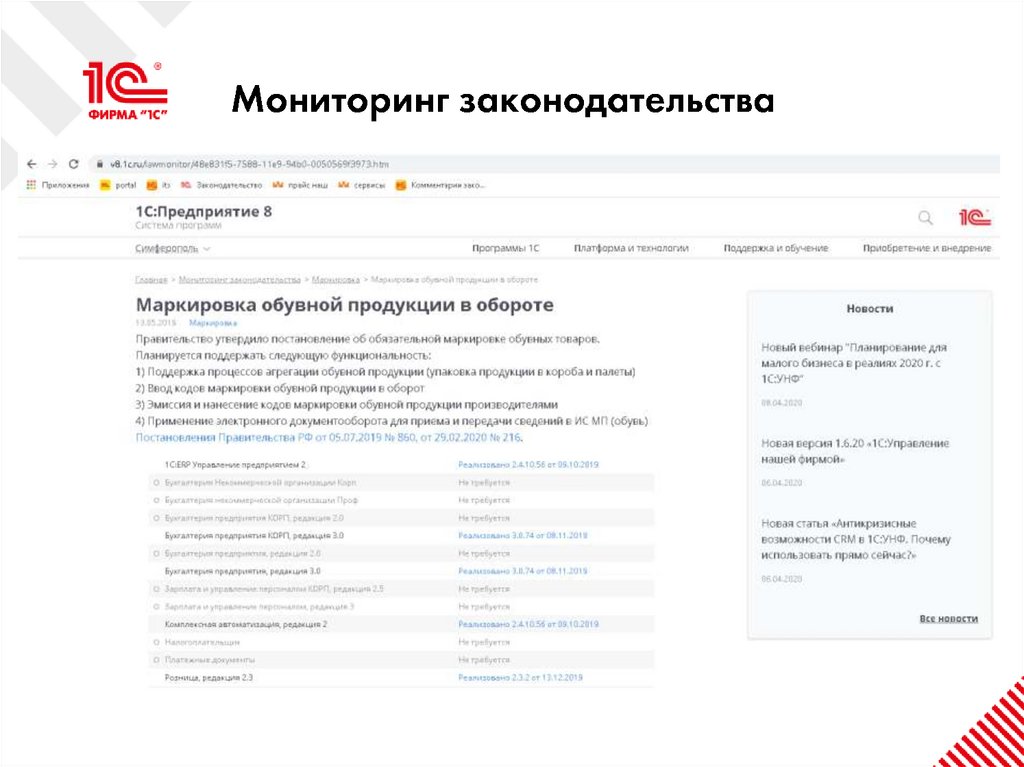The image size is (1024, 767).
Task: Click the circle icon beside Налогоплательщик
Action: 156,642
